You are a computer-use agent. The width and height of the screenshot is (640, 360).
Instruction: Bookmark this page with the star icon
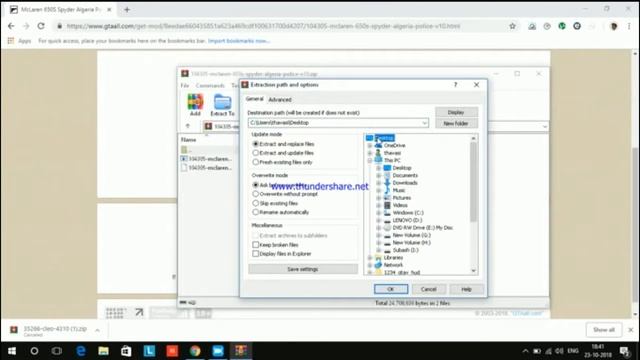512,26
